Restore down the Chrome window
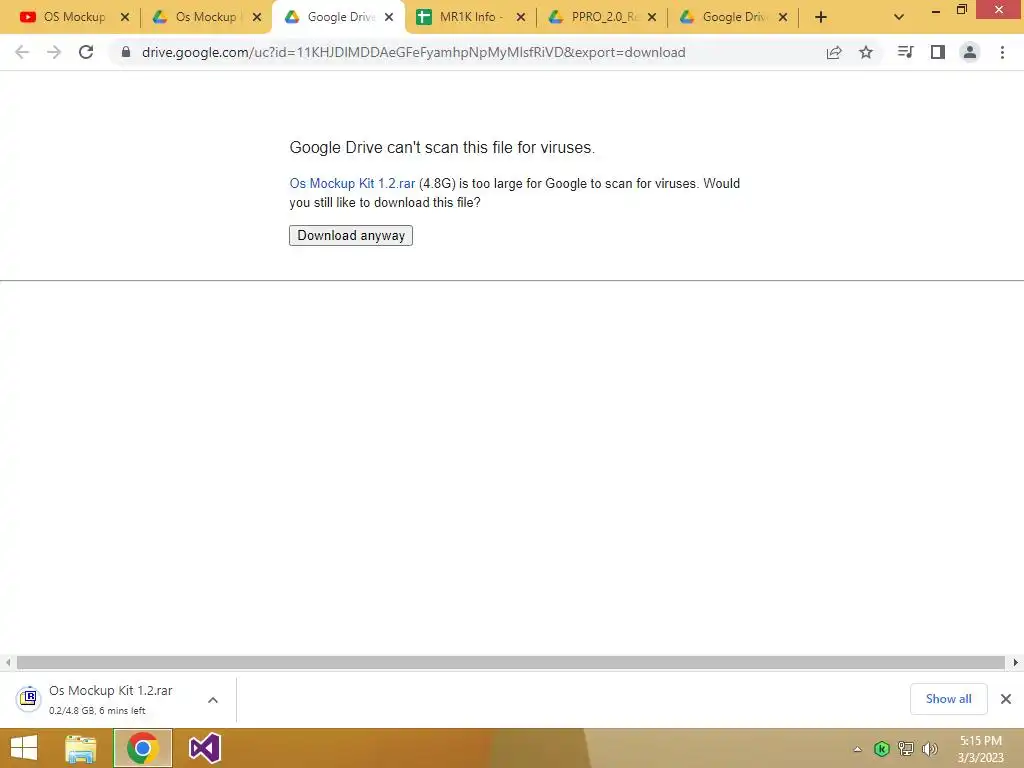Screen dimensions: 1024x768 click(x=961, y=10)
